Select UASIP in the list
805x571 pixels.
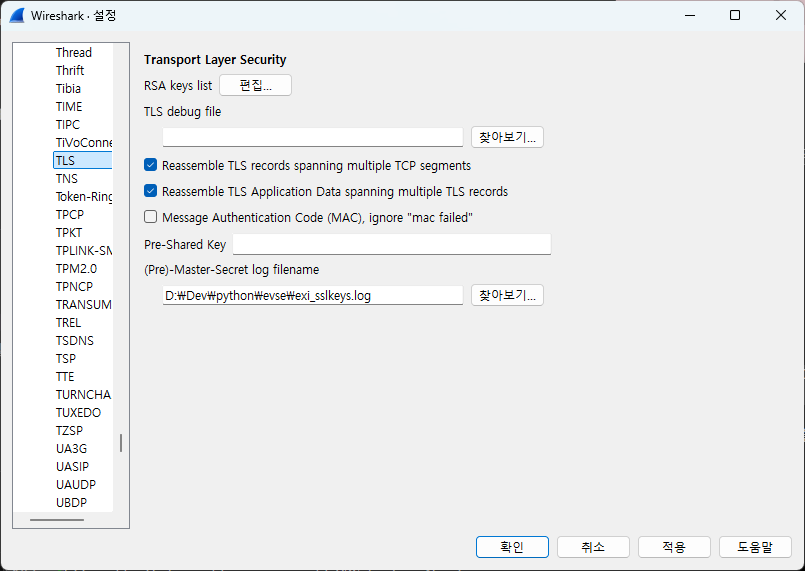72,466
